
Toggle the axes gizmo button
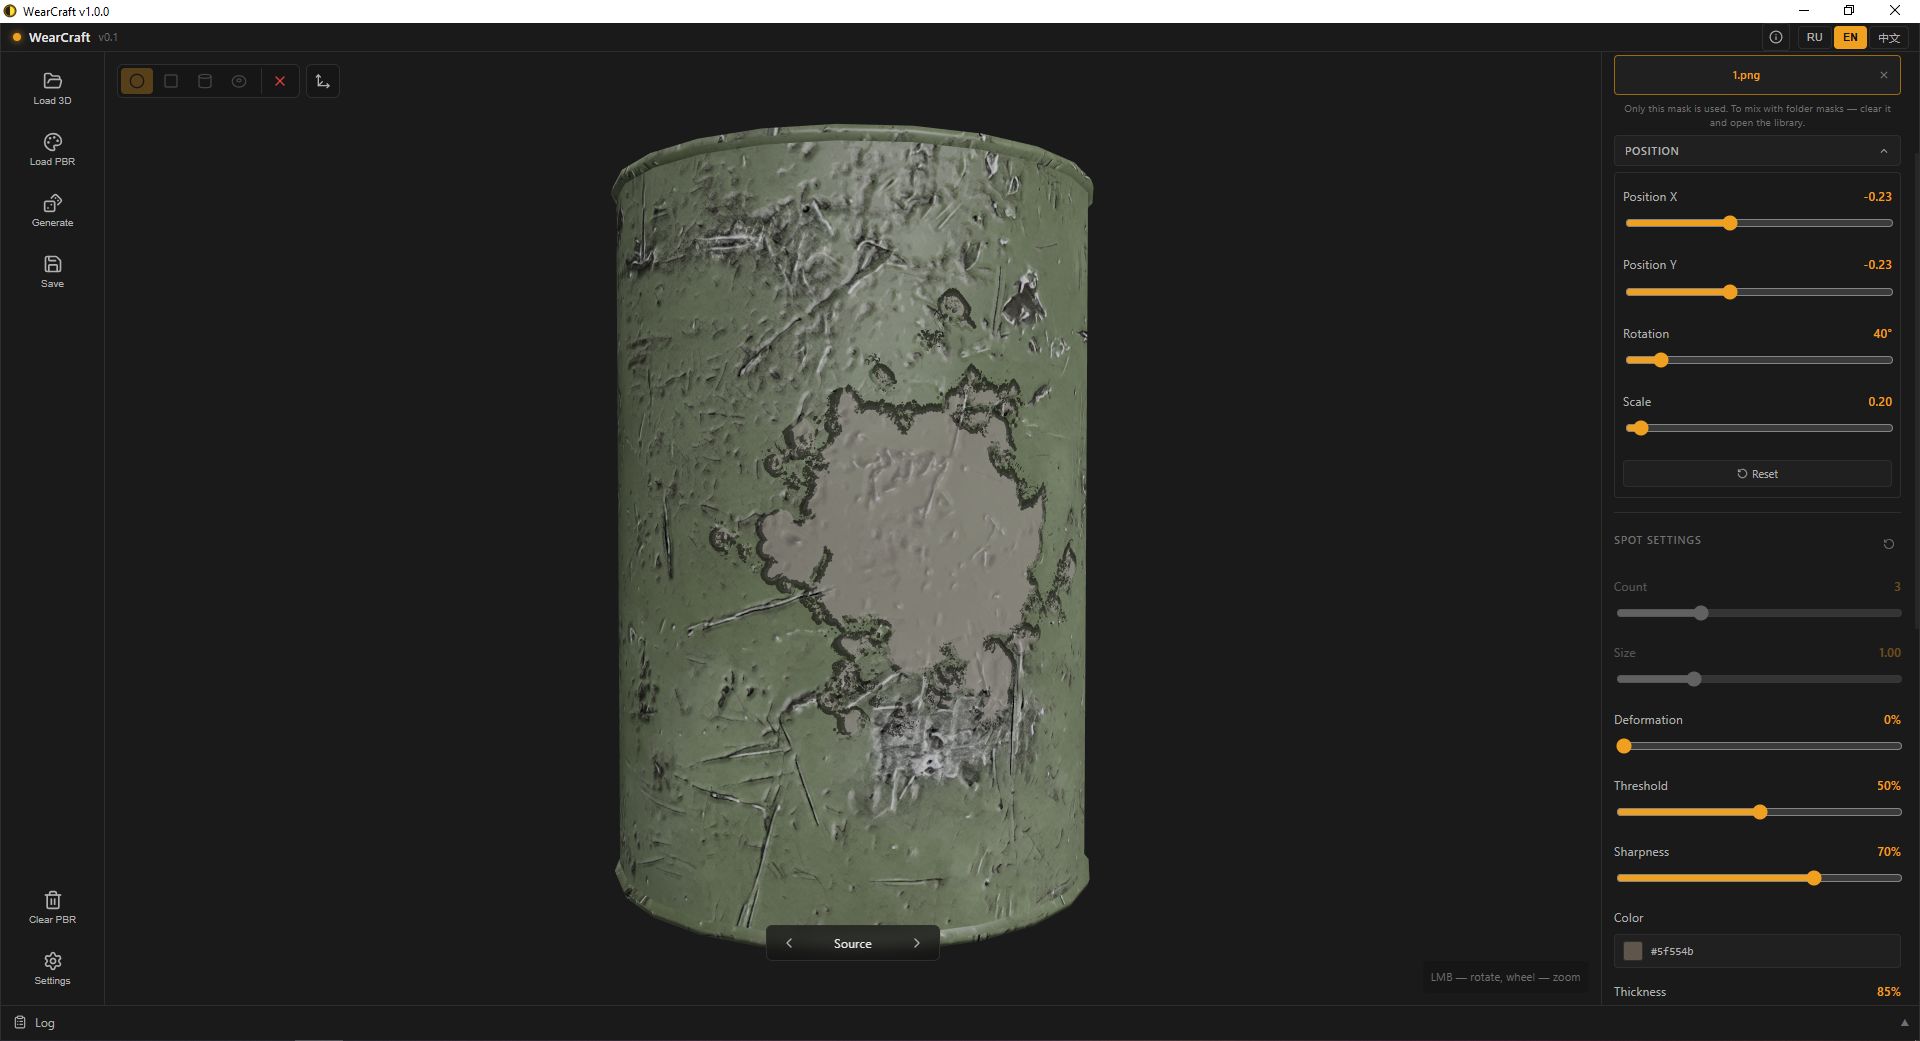click(x=322, y=81)
